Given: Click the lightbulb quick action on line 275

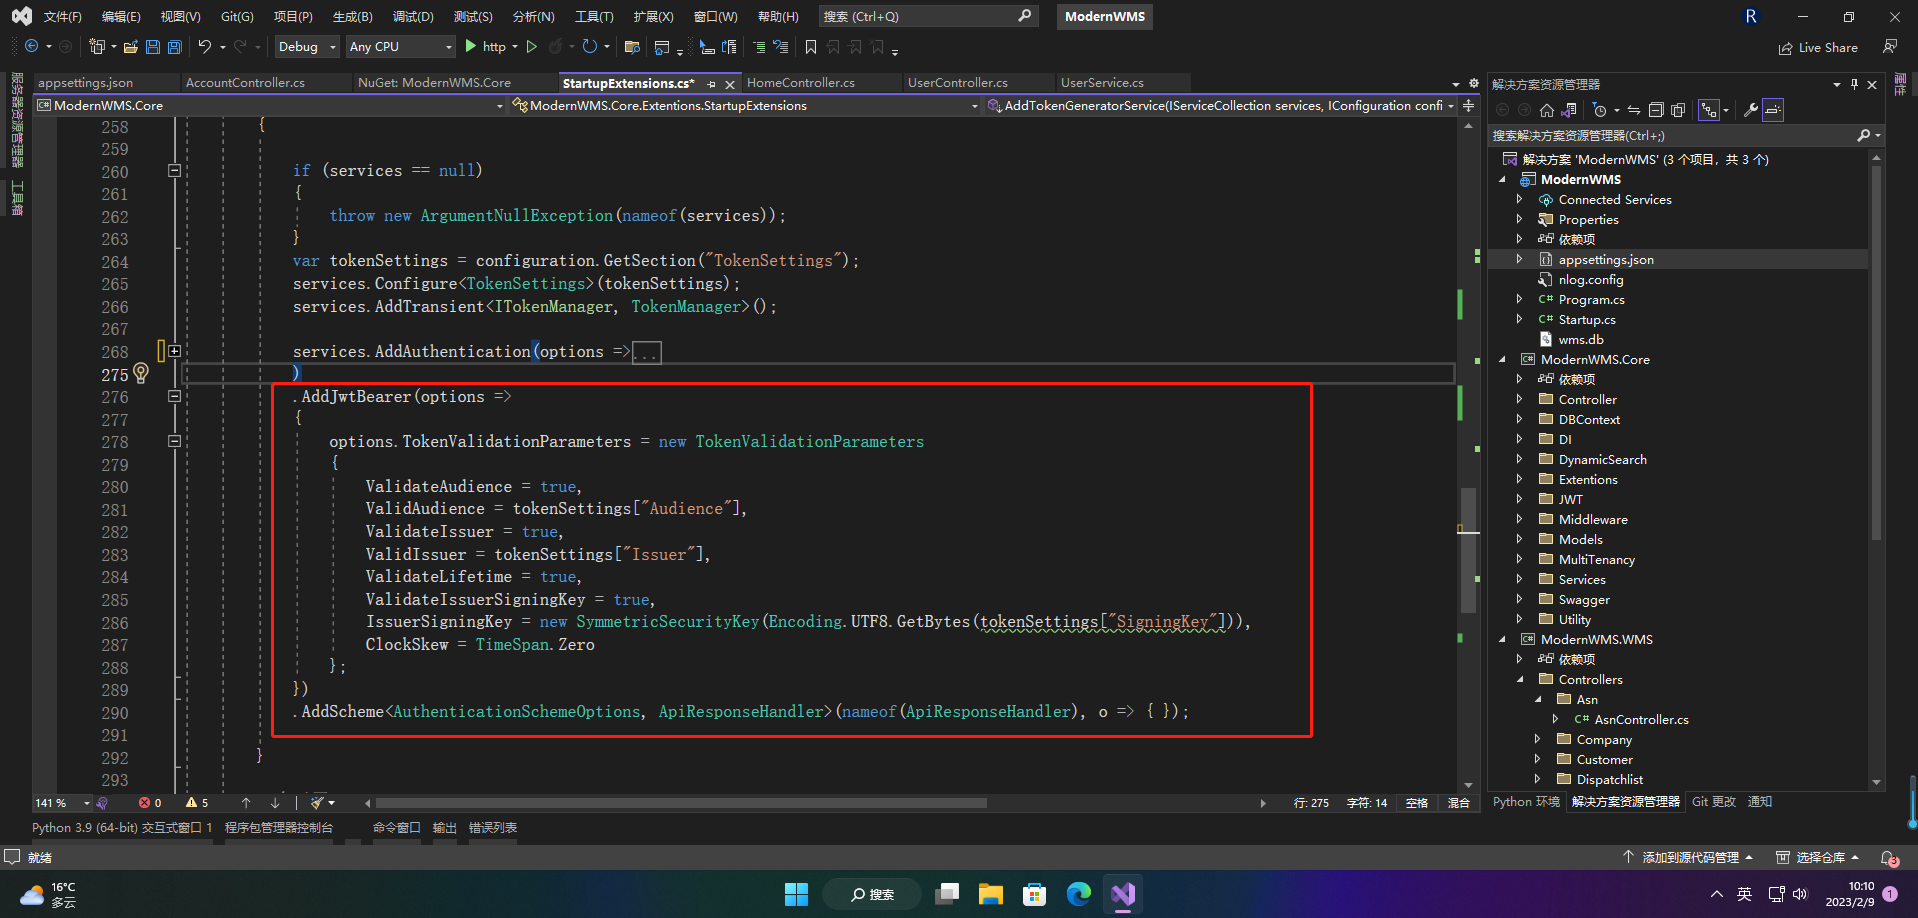Looking at the screenshot, I should 141,374.
